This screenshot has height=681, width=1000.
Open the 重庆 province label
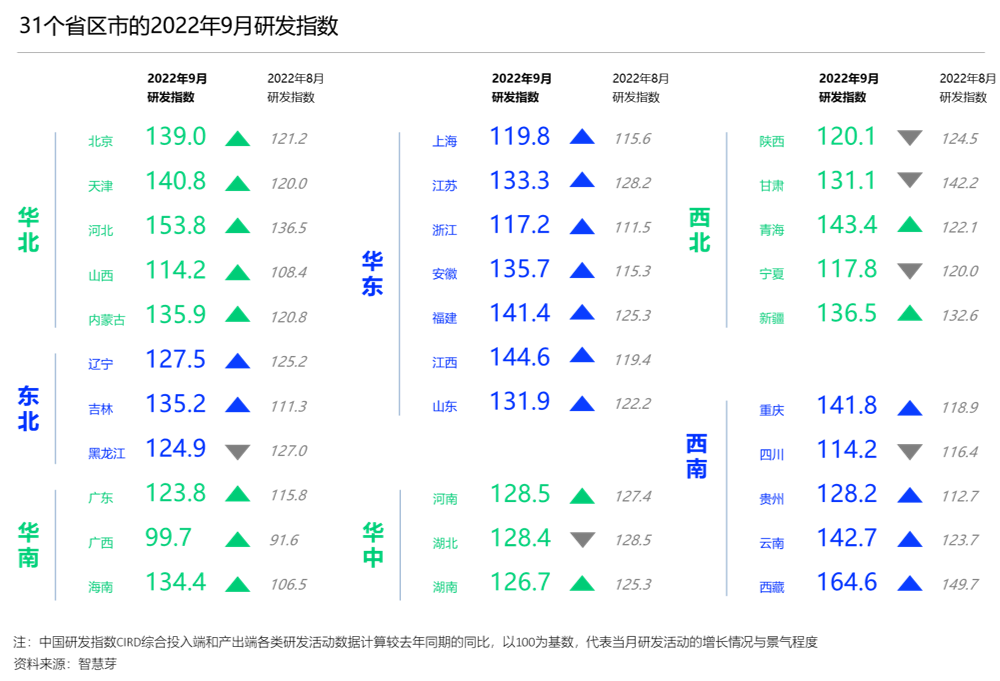click(771, 410)
